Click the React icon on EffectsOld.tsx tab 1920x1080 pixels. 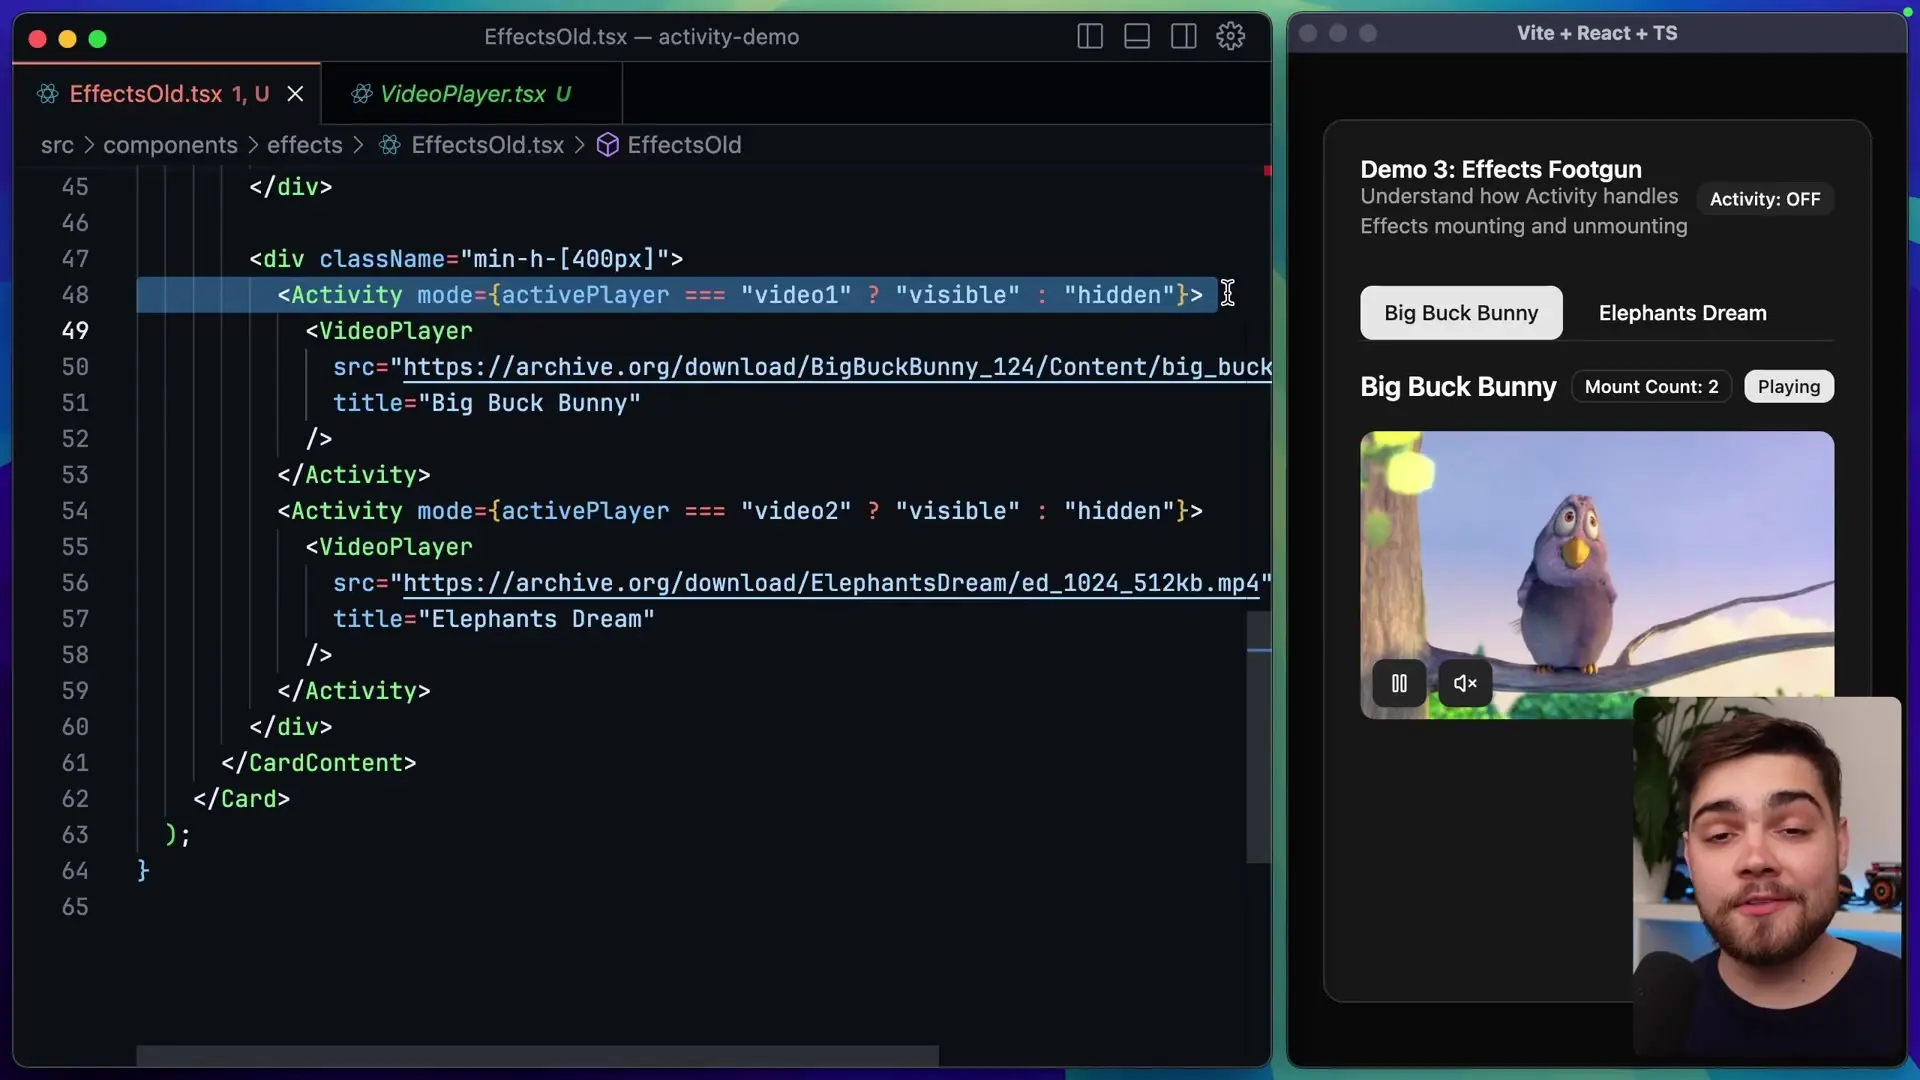click(47, 94)
